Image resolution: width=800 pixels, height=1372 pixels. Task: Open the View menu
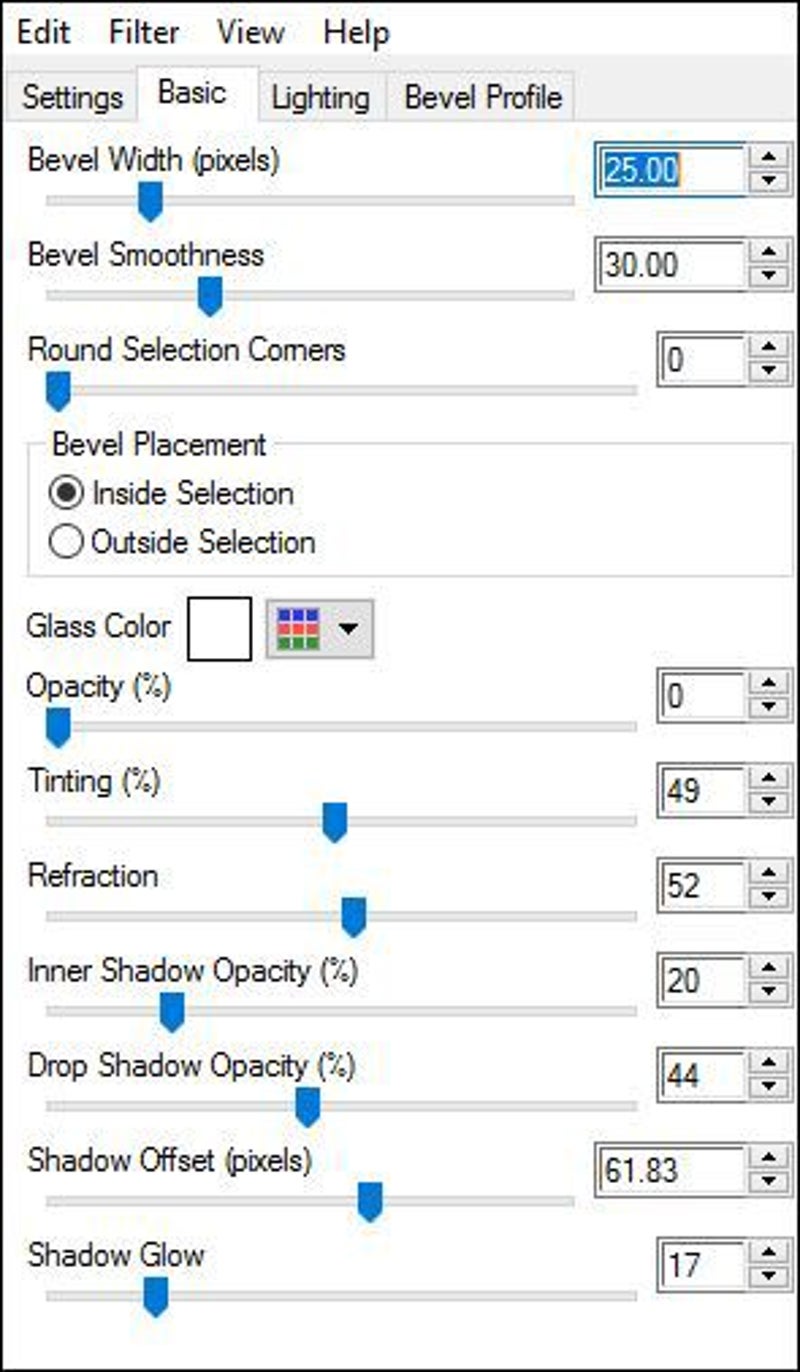tap(251, 32)
